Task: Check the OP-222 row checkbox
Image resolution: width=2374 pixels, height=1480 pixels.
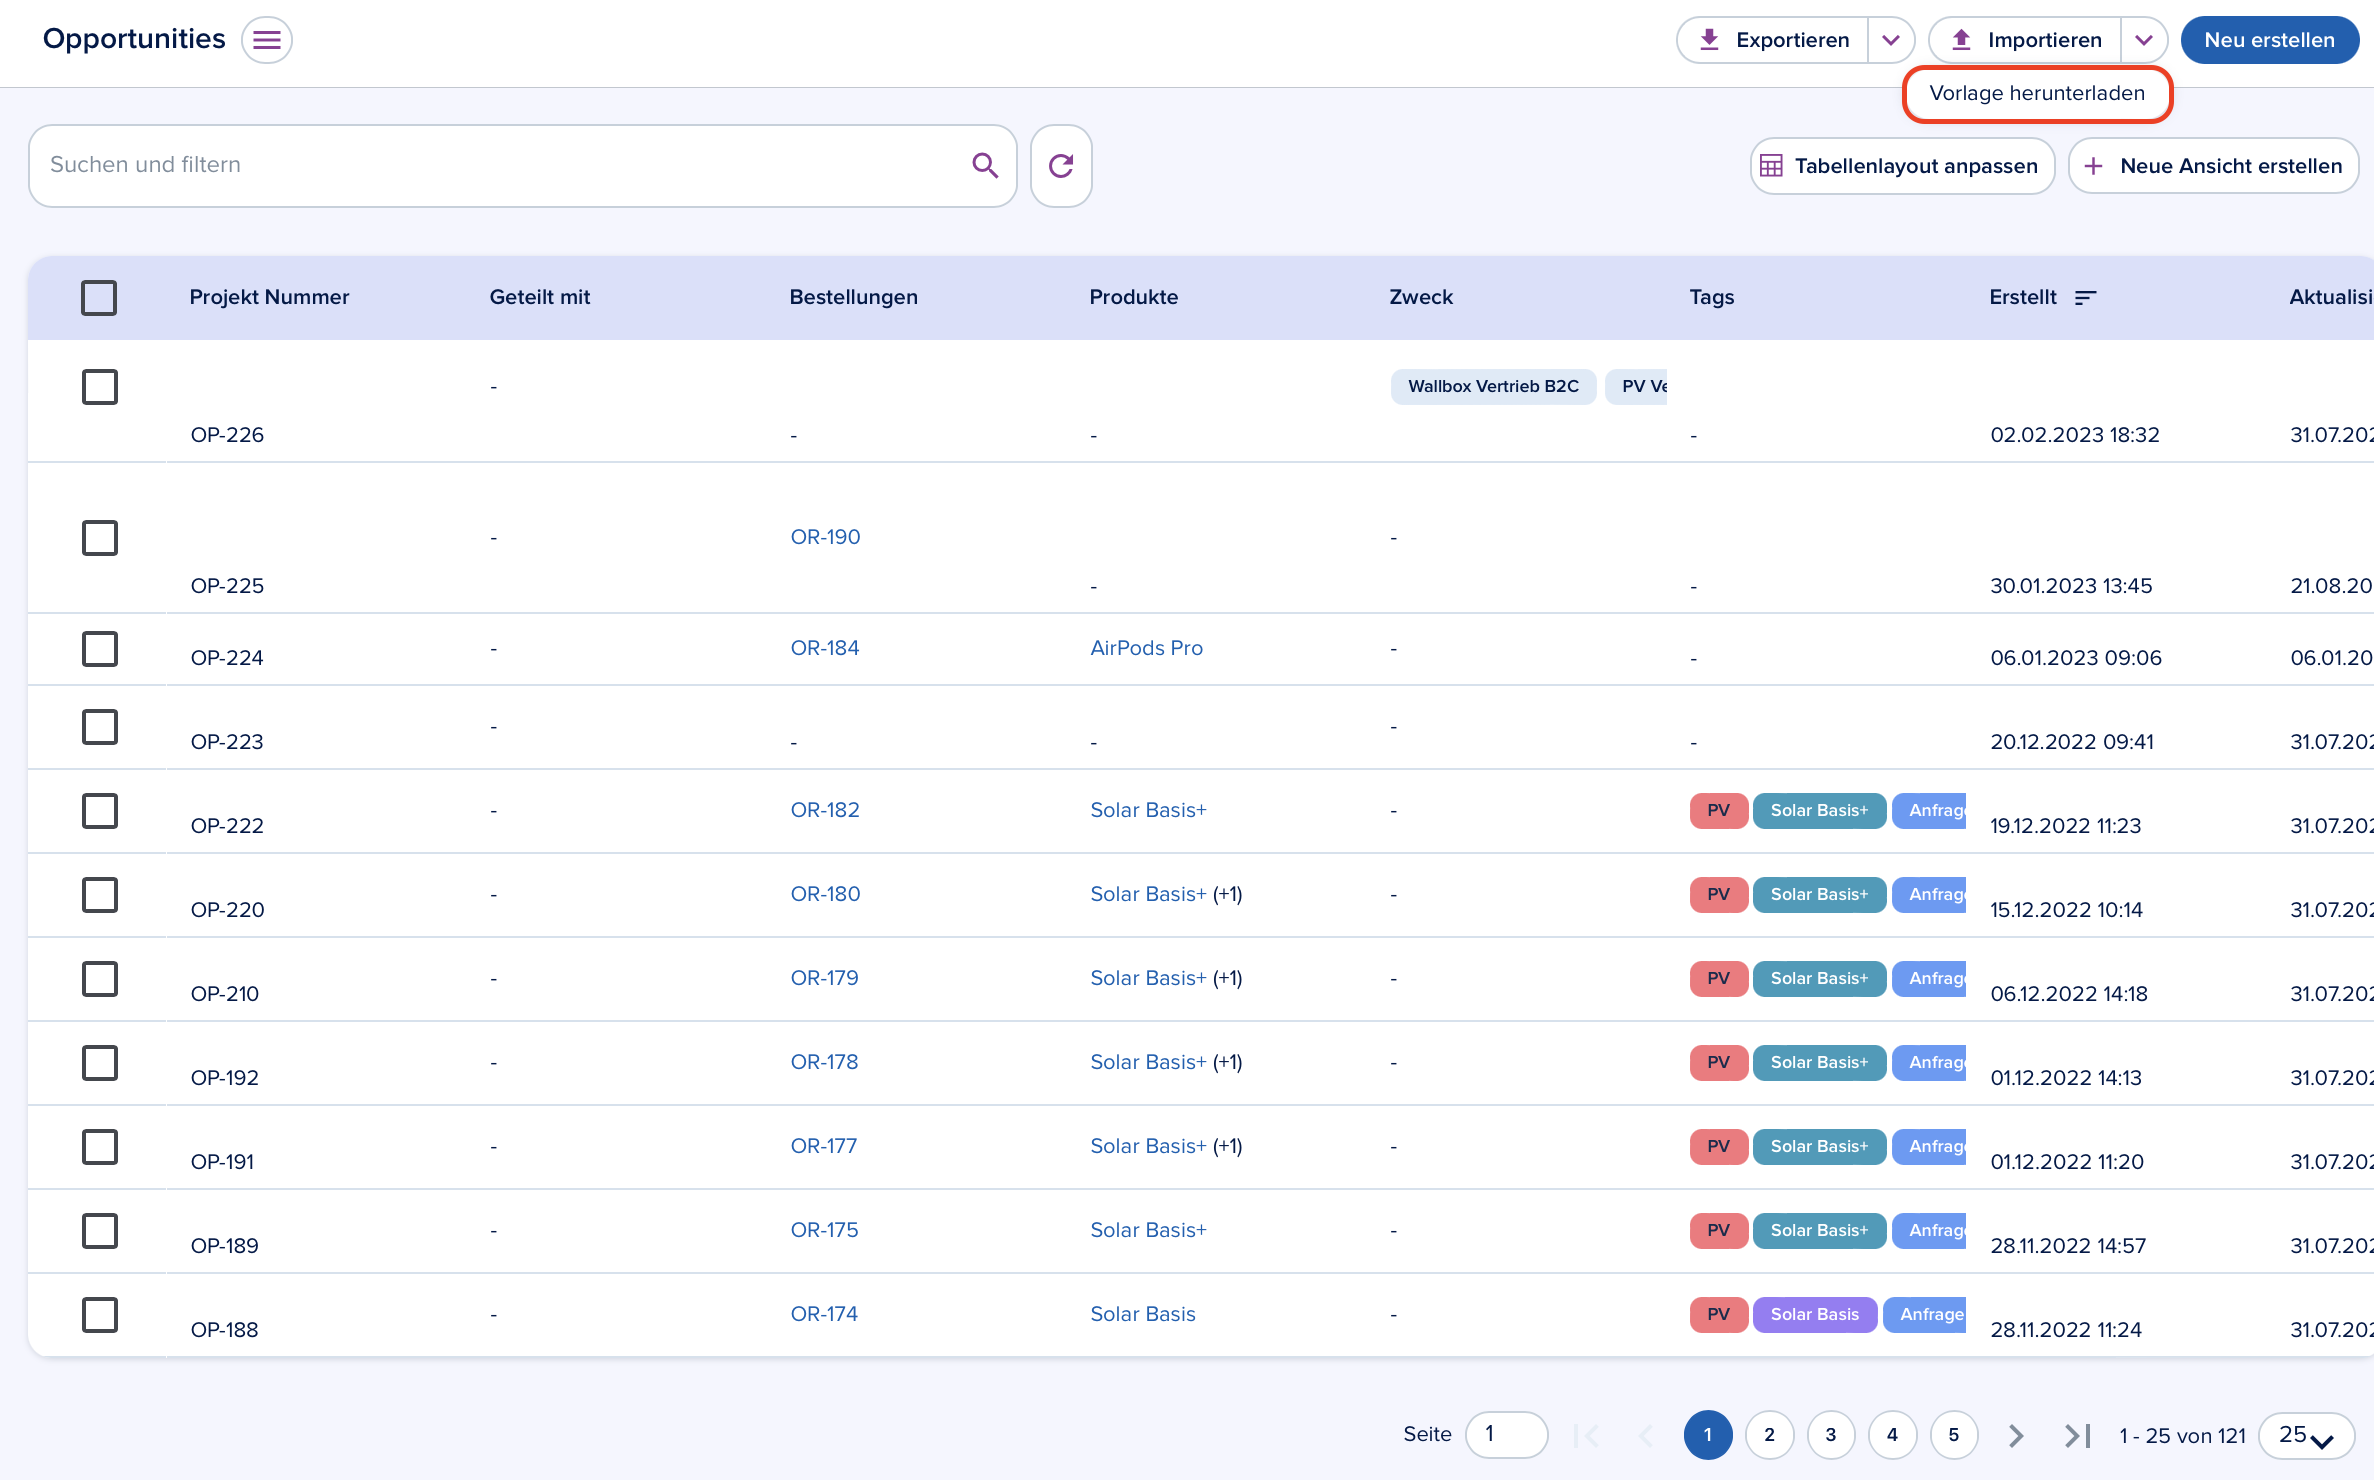Action: [x=99, y=810]
